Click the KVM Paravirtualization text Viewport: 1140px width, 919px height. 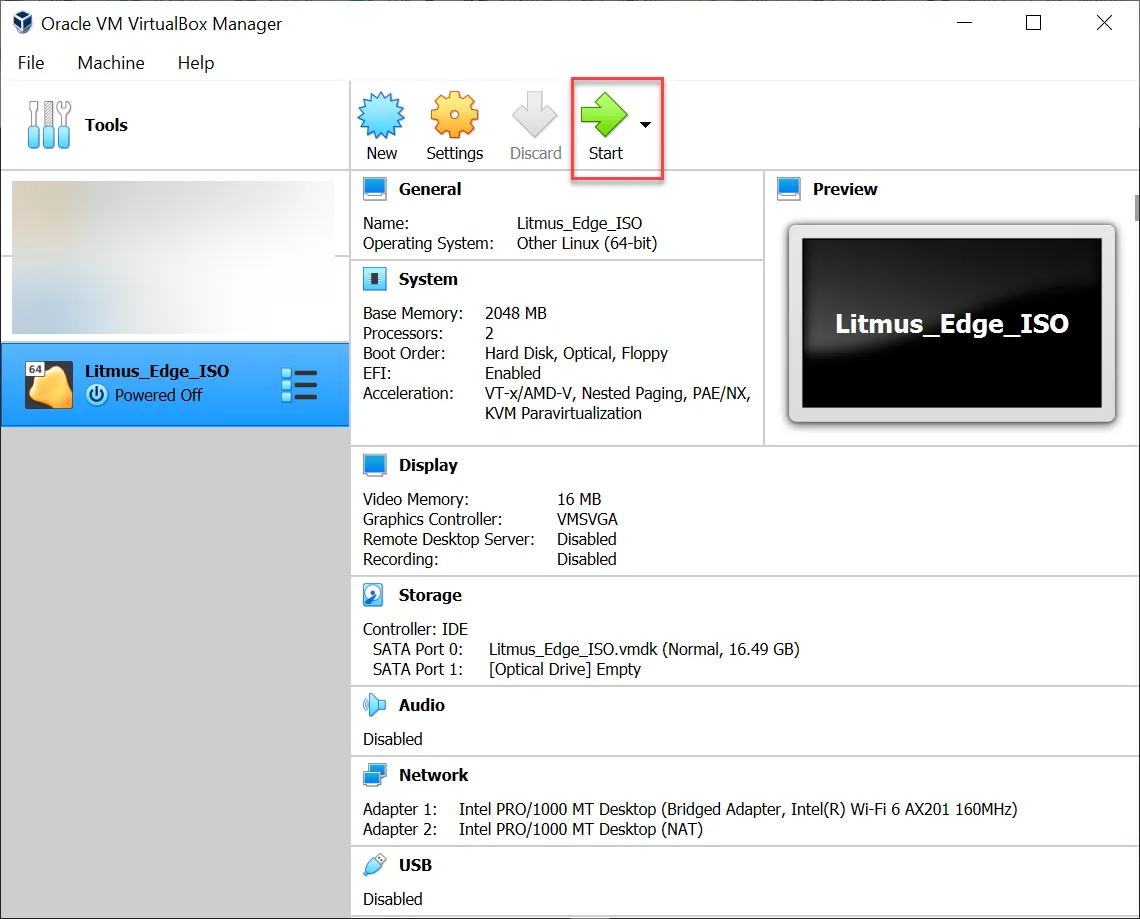pos(563,413)
